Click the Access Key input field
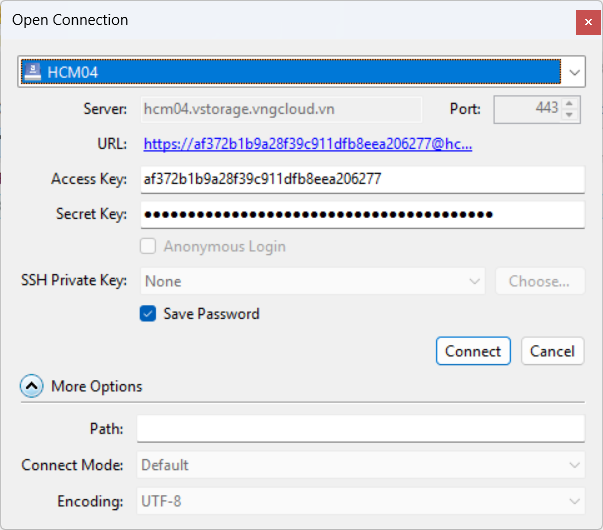The width and height of the screenshot is (603, 530). (360, 179)
